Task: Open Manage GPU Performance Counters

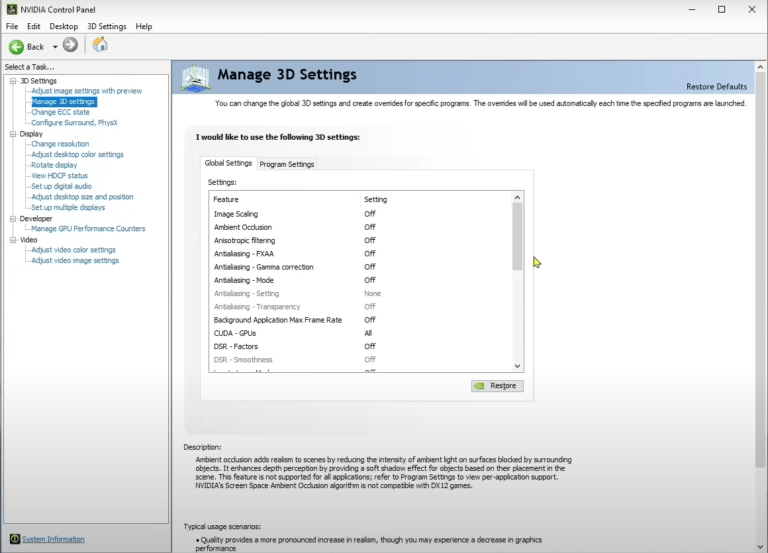Action: 88,229
